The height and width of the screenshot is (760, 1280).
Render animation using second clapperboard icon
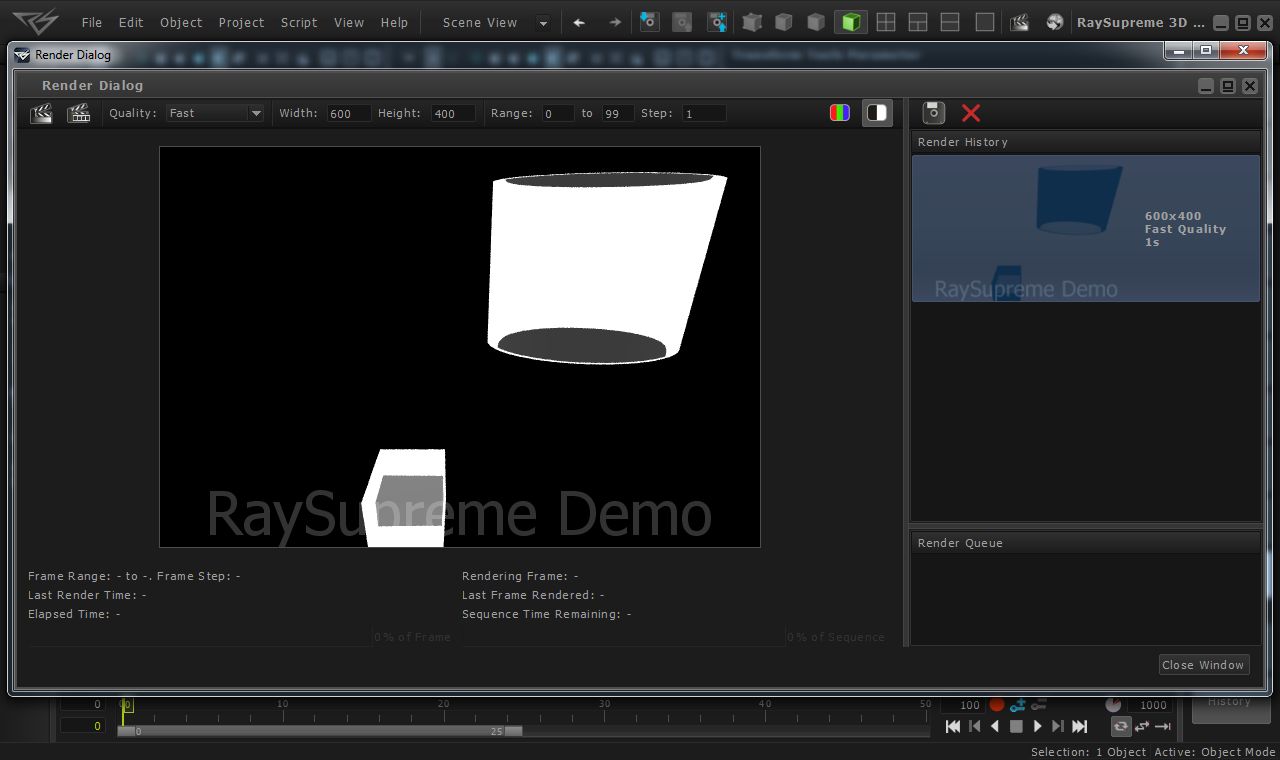click(x=79, y=113)
